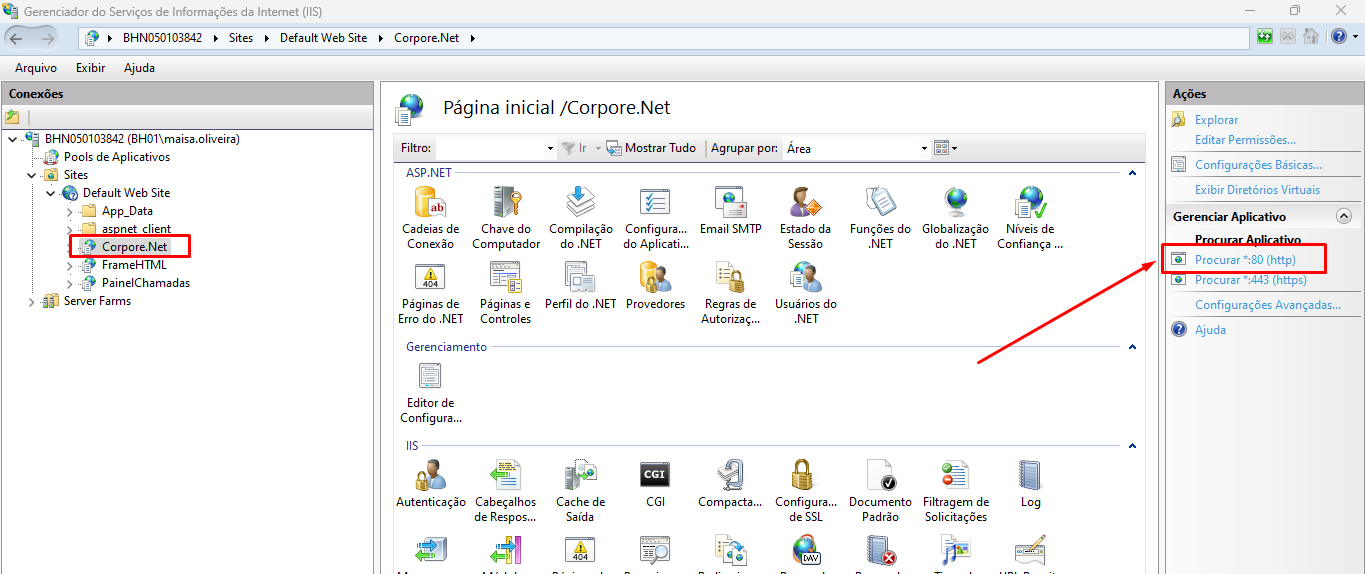Click the refresh page toolbar icon

point(1265,37)
